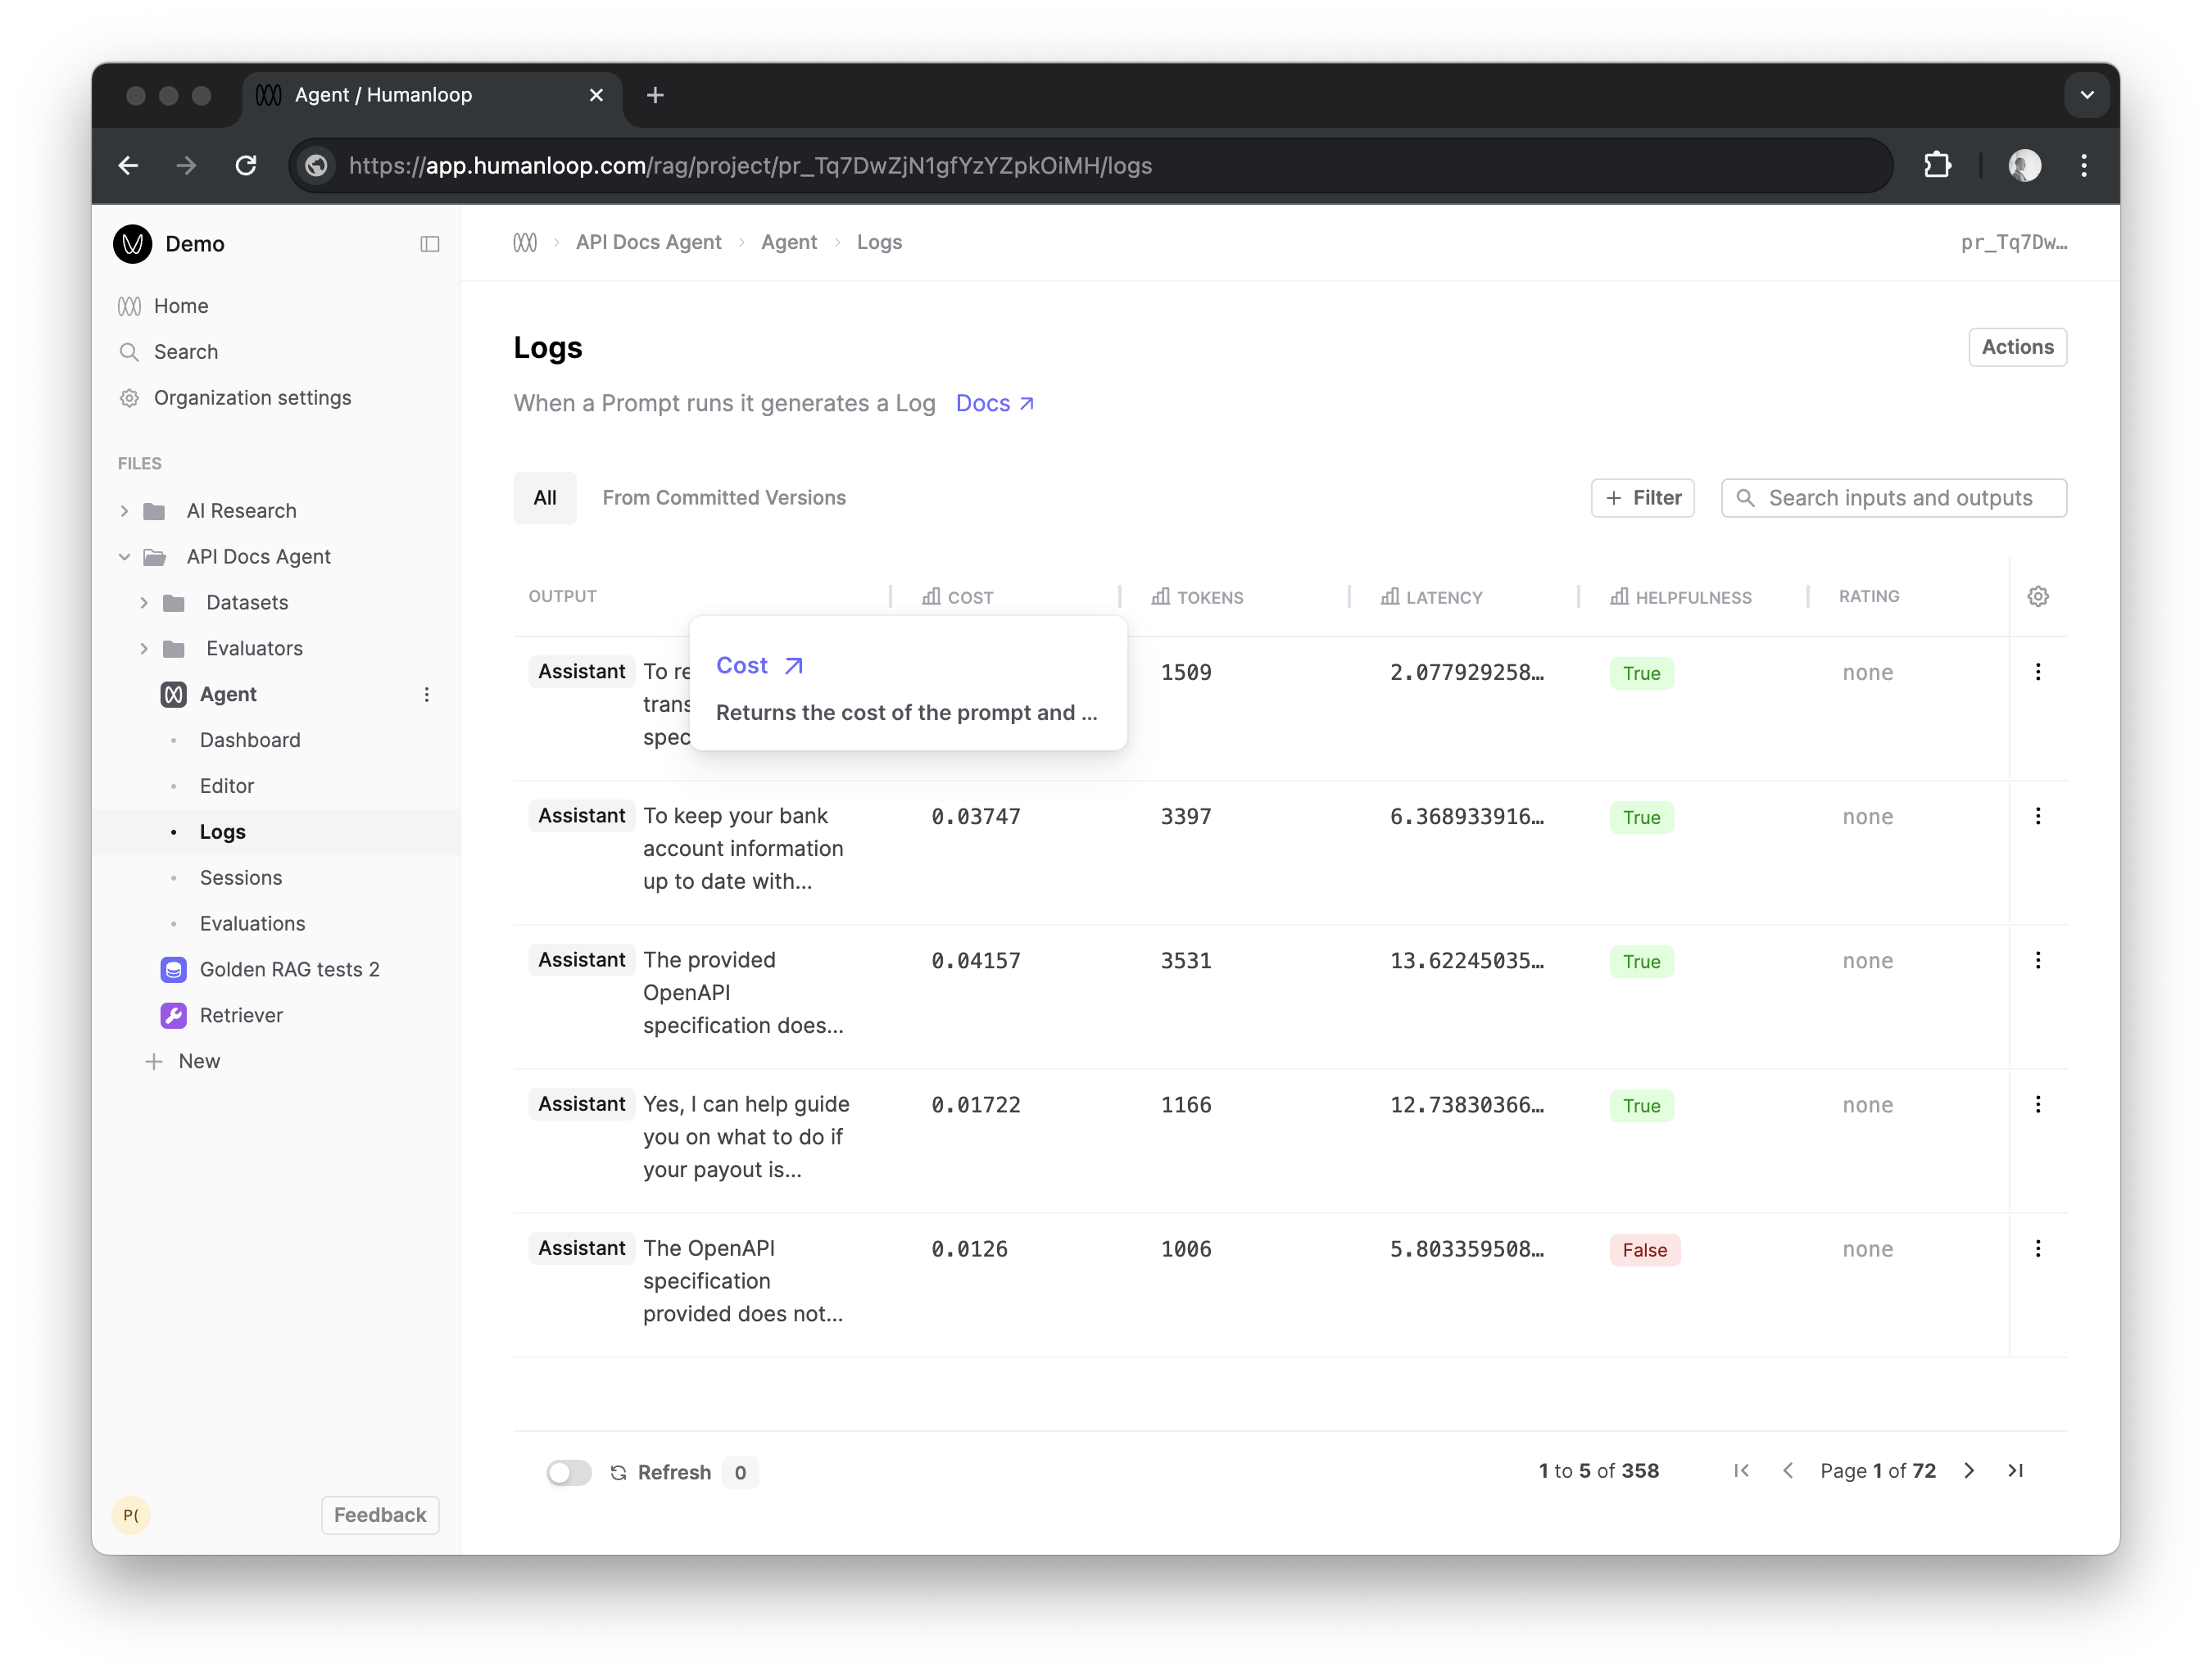Copy the pr_Tq7Dw… project ID

point(2013,243)
